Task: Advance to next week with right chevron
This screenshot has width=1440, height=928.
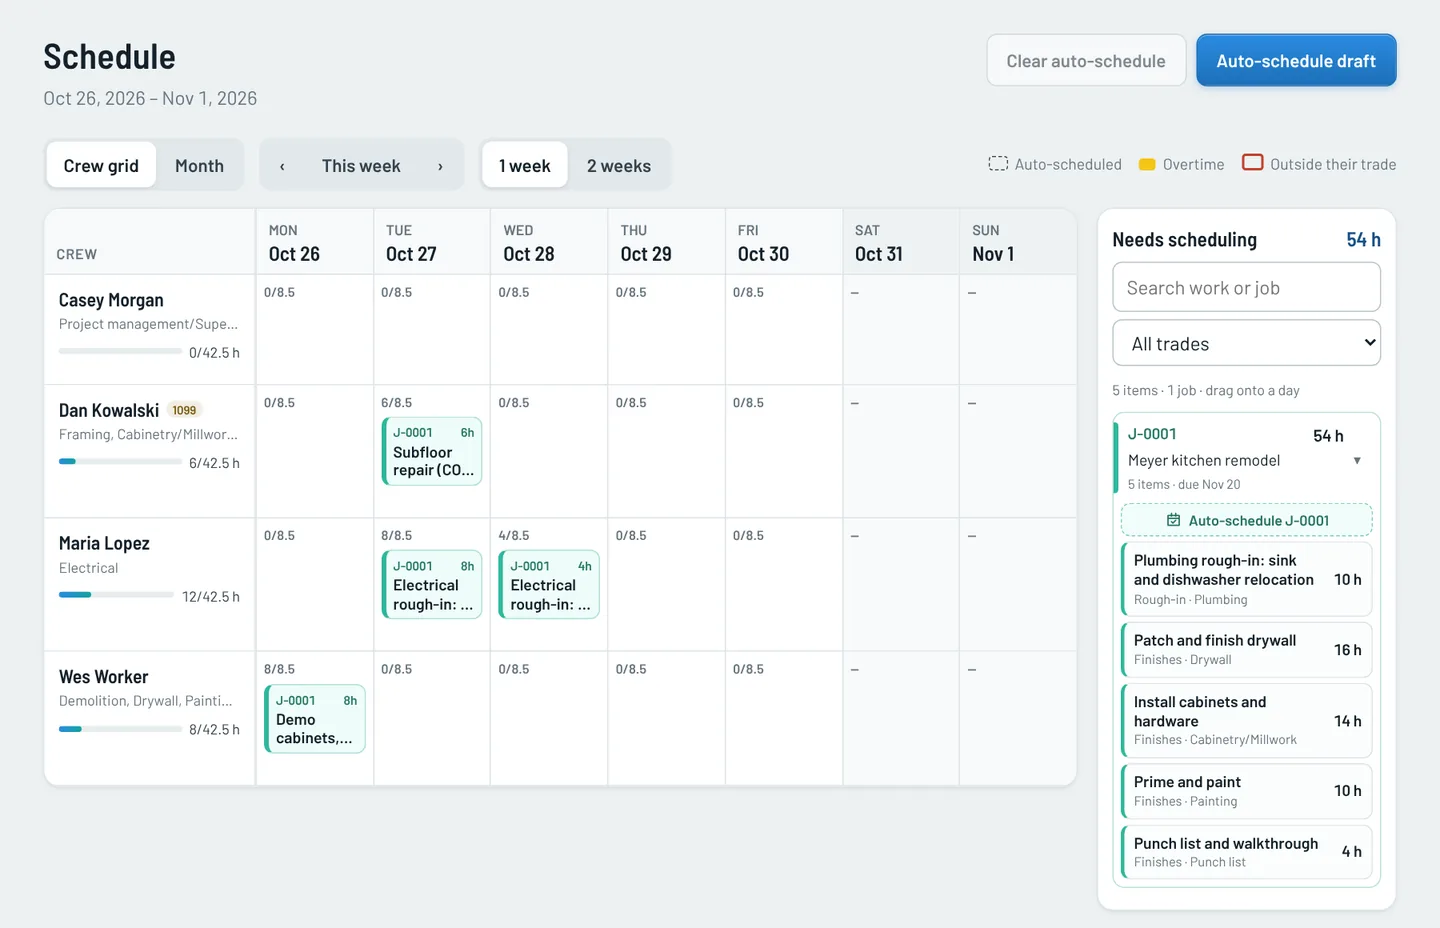Action: 440,166
